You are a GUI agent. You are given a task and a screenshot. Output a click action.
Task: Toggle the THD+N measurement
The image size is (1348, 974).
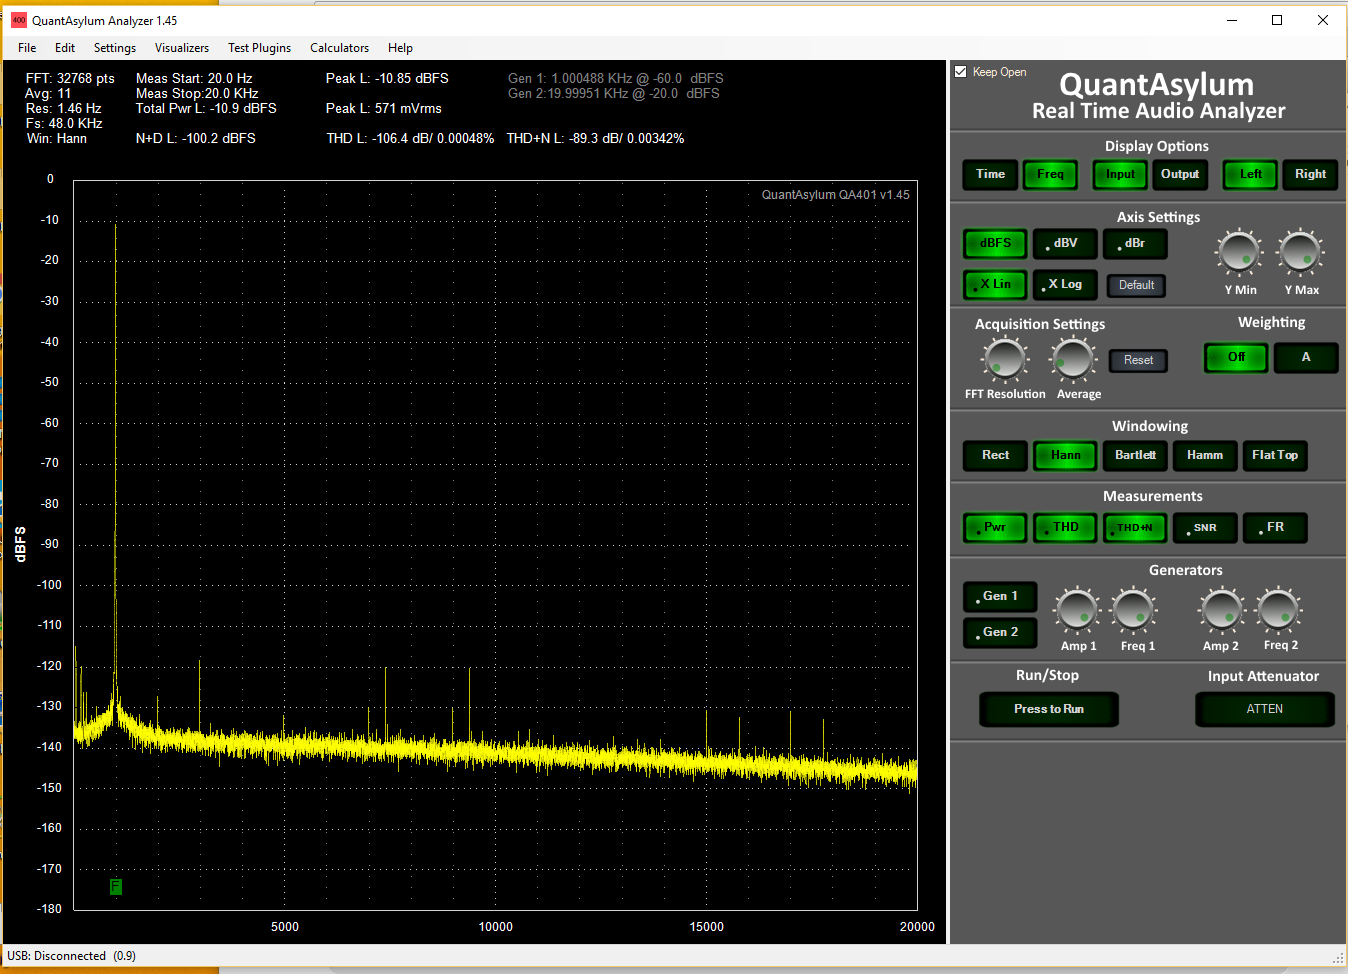click(x=1135, y=528)
